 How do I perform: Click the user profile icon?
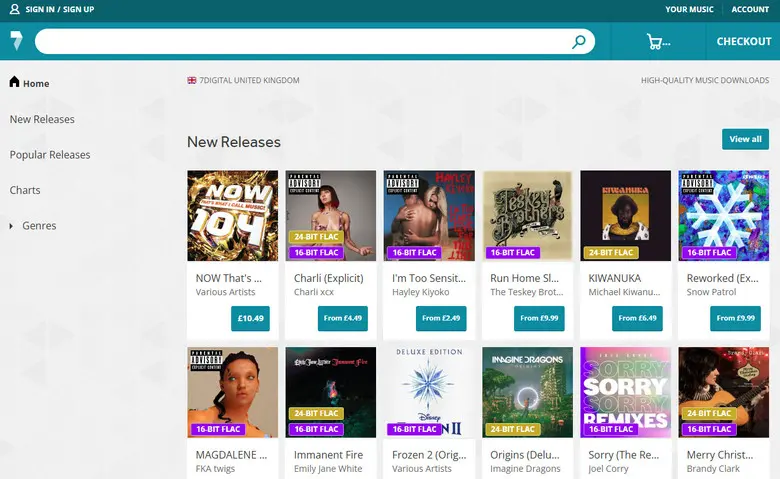pyautogui.click(x=14, y=9)
